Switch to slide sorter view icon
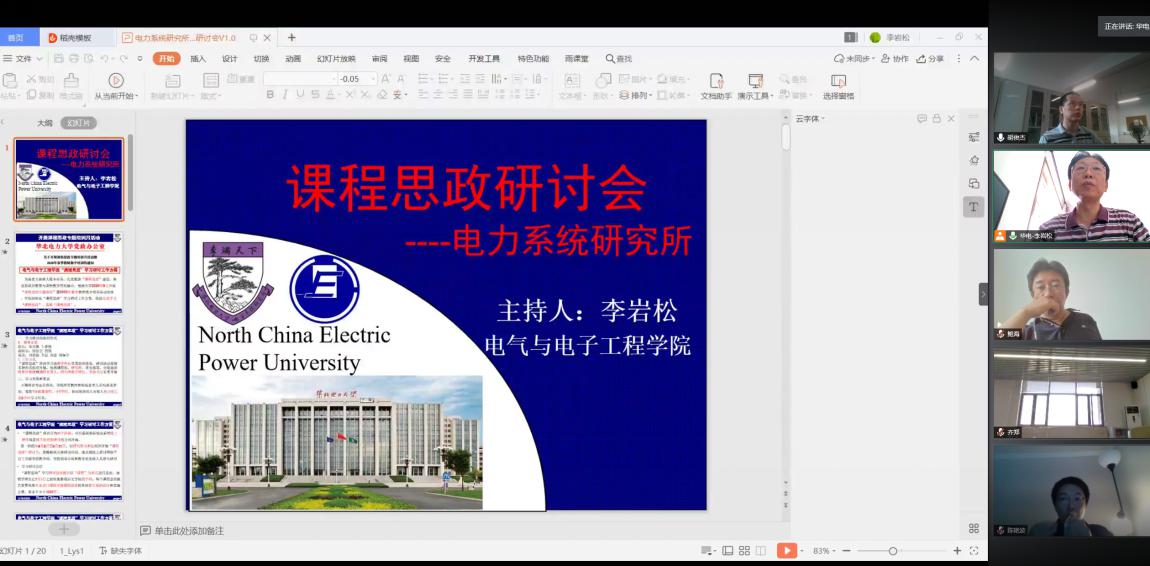This screenshot has height=566, width=1150. (744, 551)
